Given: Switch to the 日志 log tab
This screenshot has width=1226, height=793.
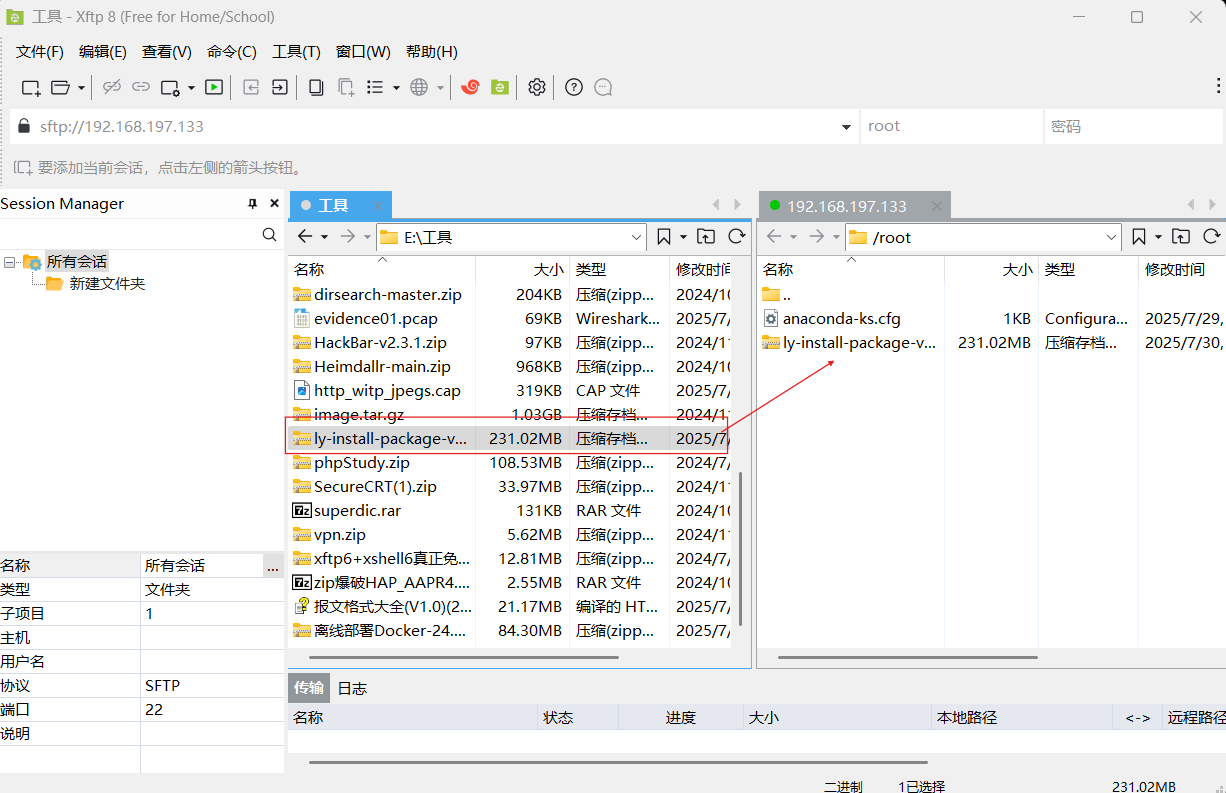Looking at the screenshot, I should (x=352, y=688).
